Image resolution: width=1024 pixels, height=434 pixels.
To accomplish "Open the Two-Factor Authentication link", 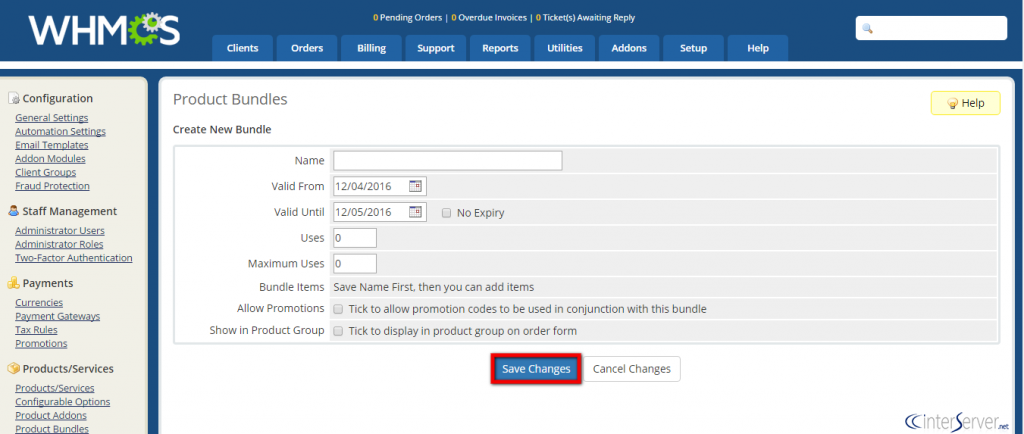I will (x=74, y=258).
